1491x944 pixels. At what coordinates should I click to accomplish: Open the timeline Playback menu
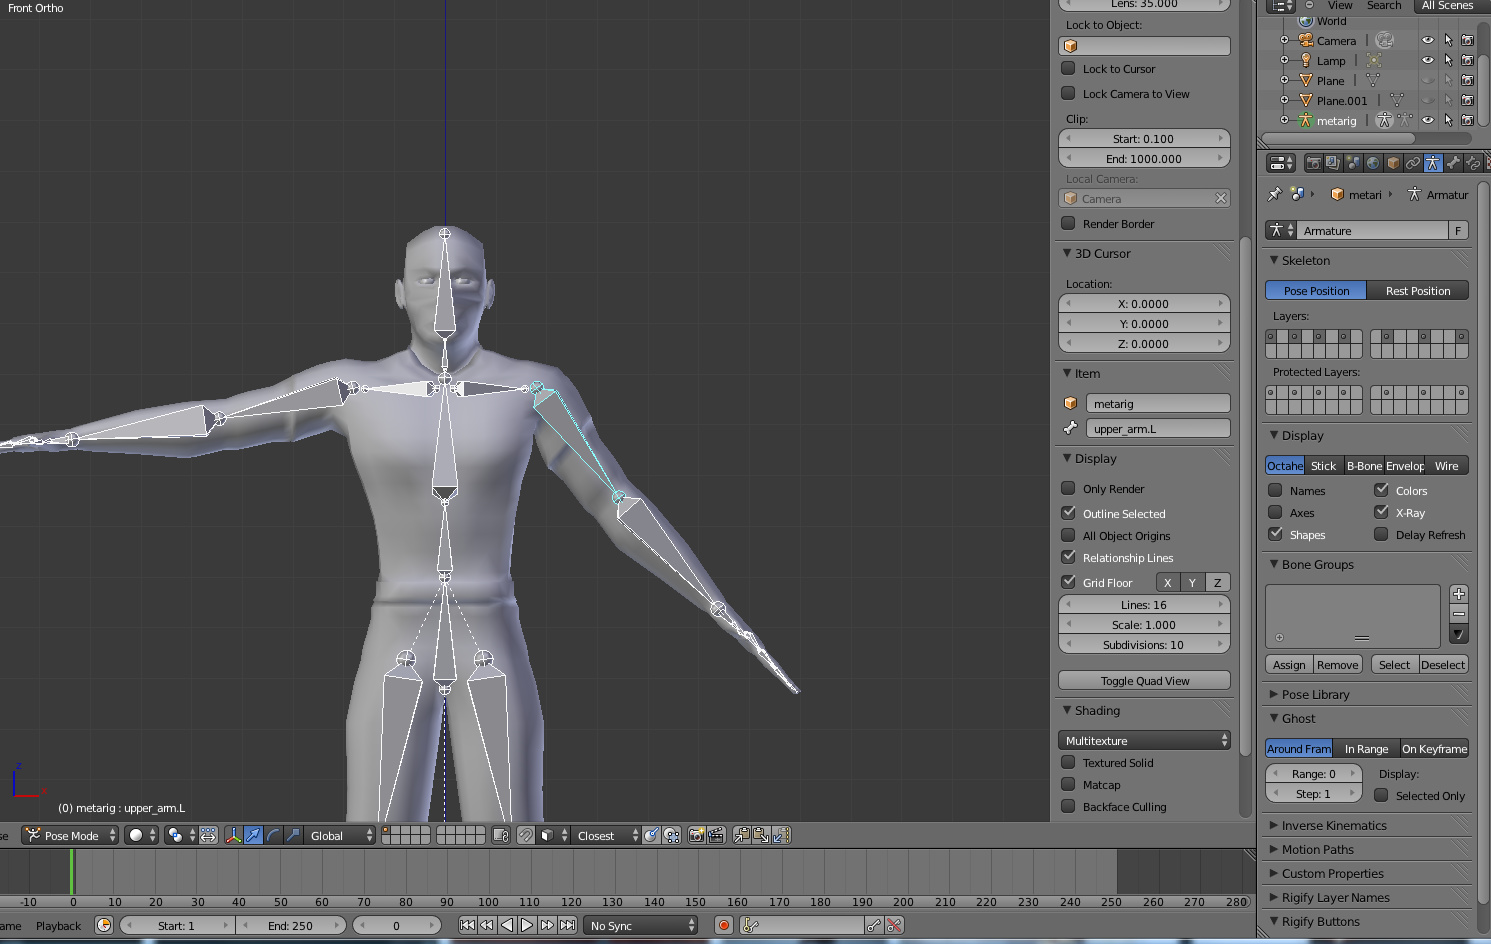pos(58,926)
